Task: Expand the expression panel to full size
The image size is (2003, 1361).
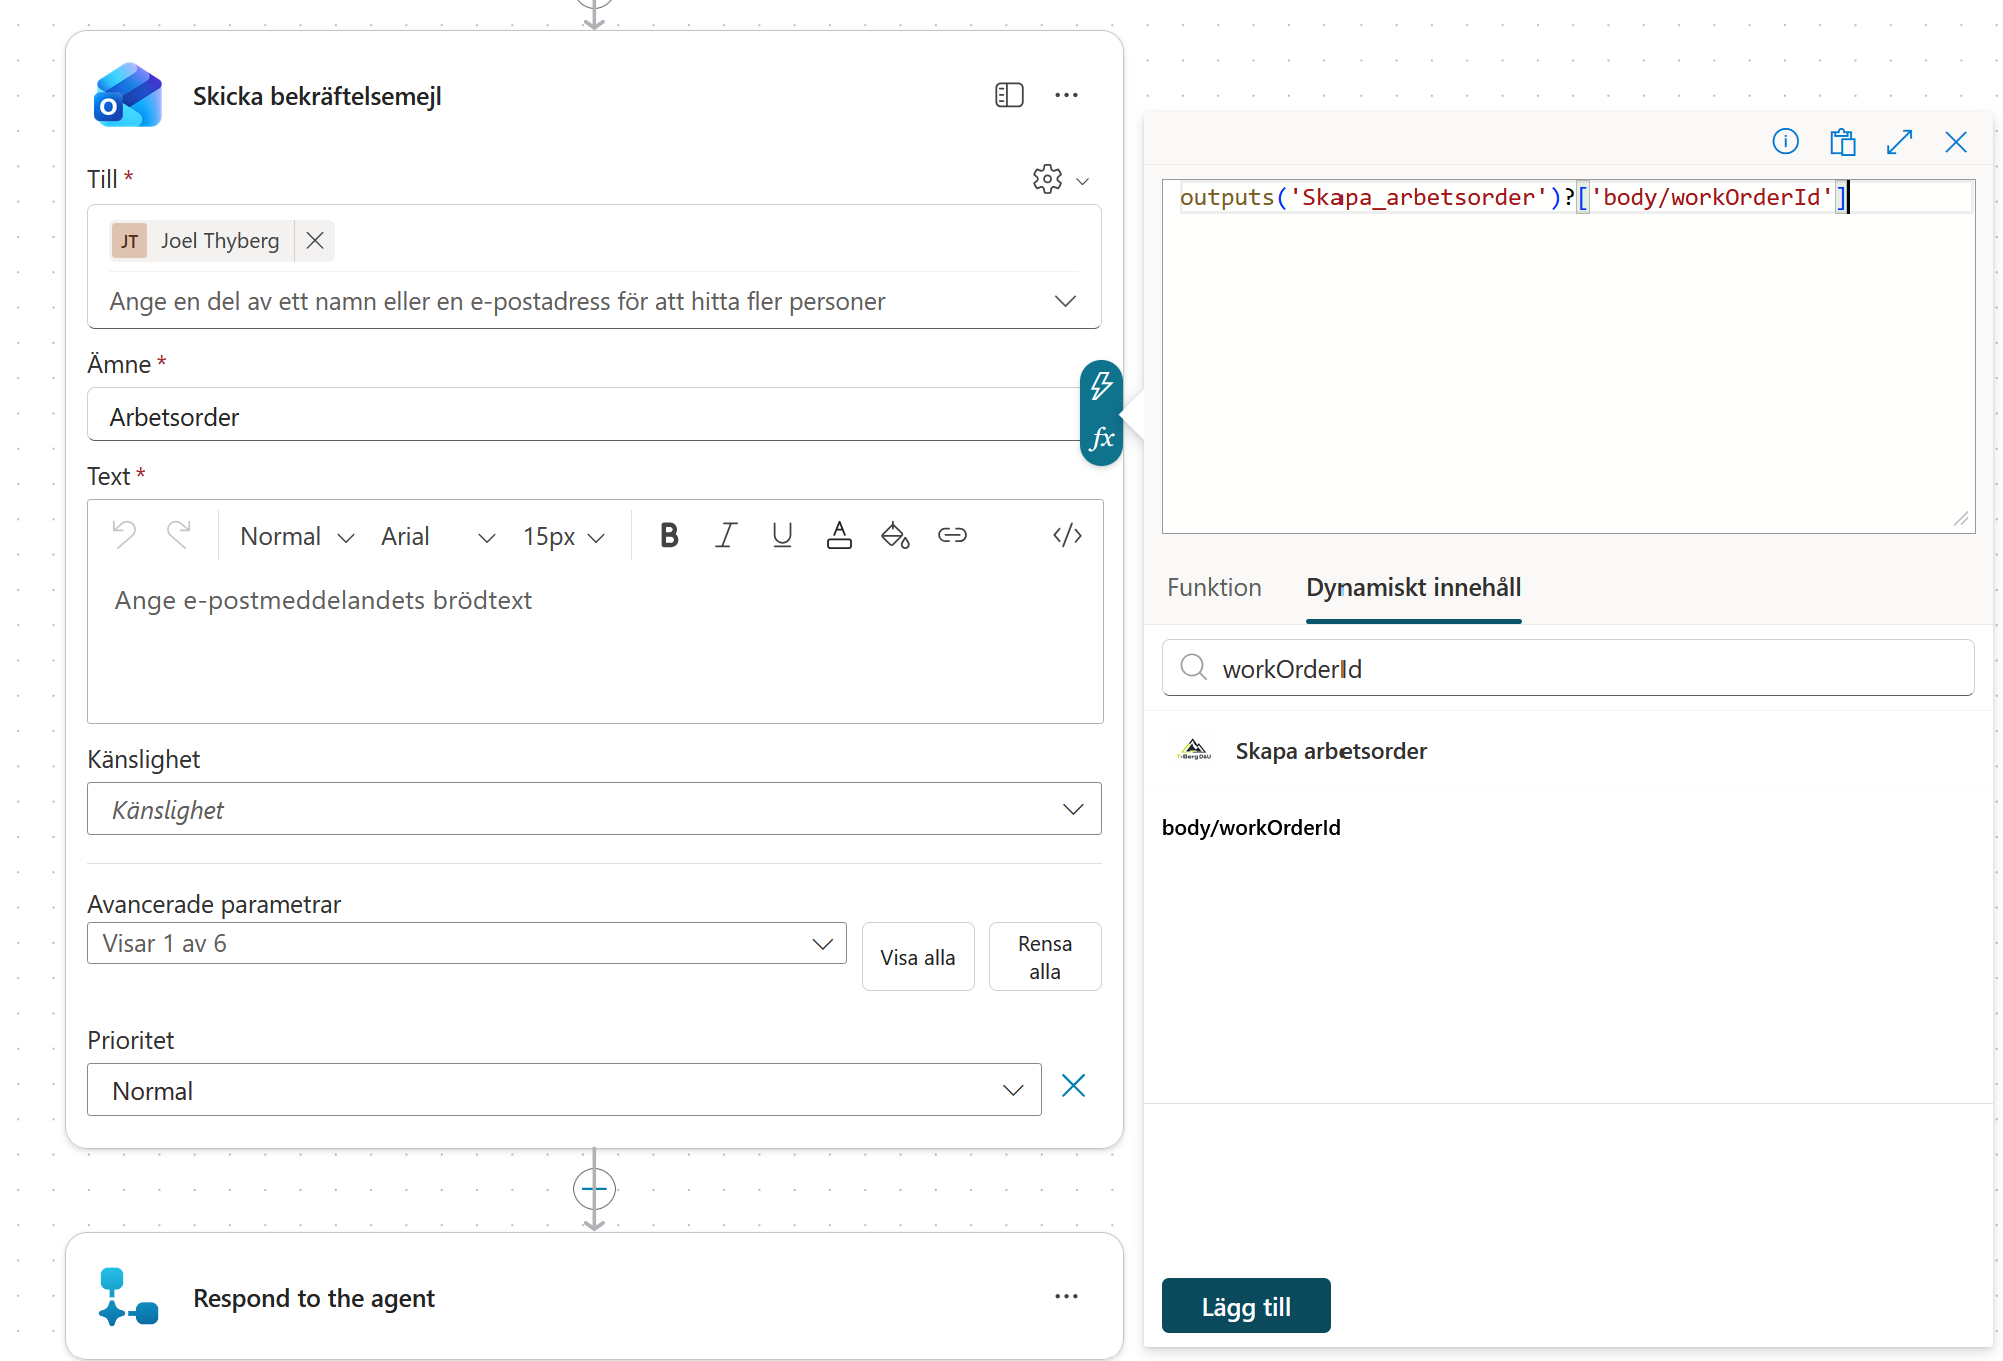Action: coord(1899,142)
